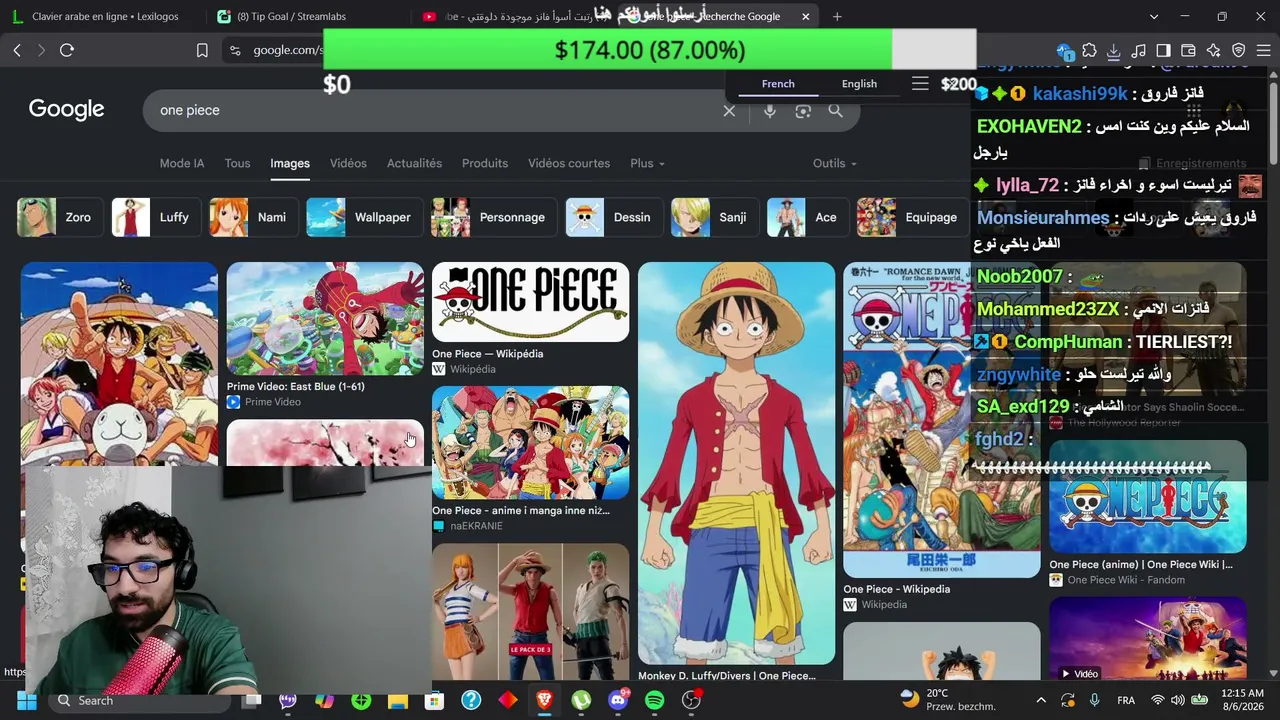
Task: Open OBS Studio from the taskbar
Action: [691, 700]
